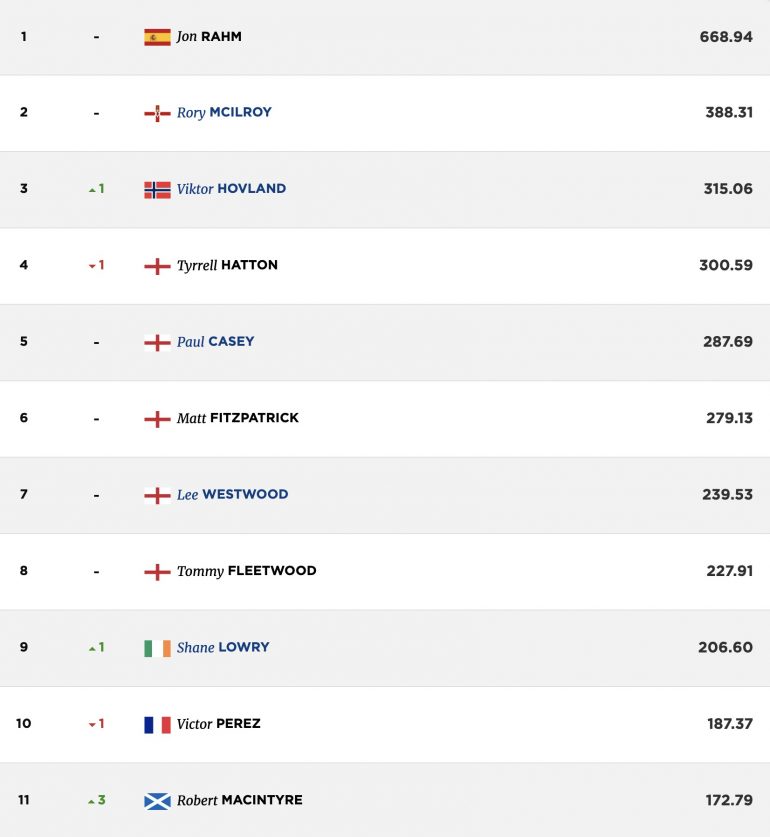770x837 pixels.
Task: Click the France flag beside Victor Perez
Action: (x=158, y=724)
